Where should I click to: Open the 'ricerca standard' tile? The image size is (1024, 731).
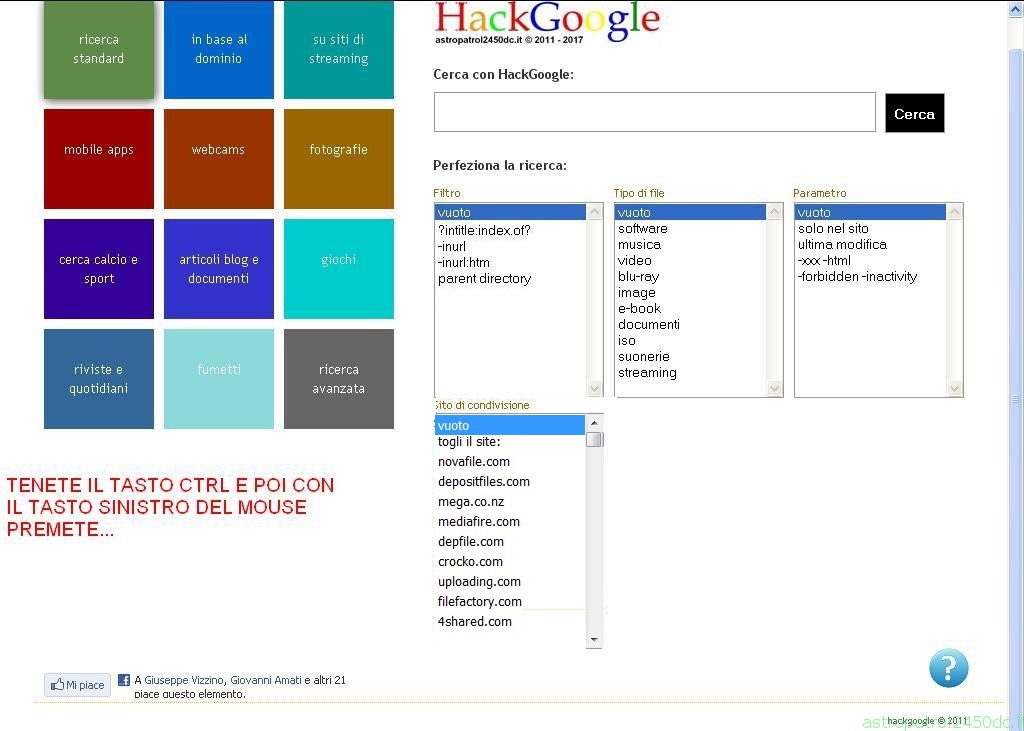pos(99,49)
